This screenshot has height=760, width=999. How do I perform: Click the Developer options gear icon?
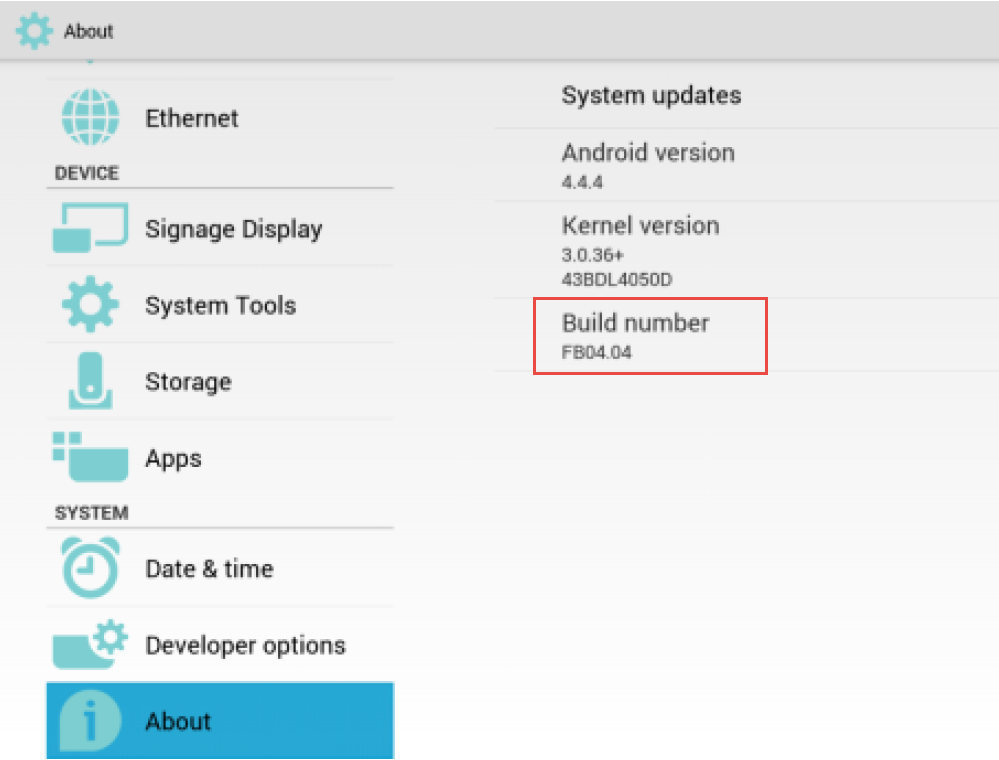tap(90, 644)
